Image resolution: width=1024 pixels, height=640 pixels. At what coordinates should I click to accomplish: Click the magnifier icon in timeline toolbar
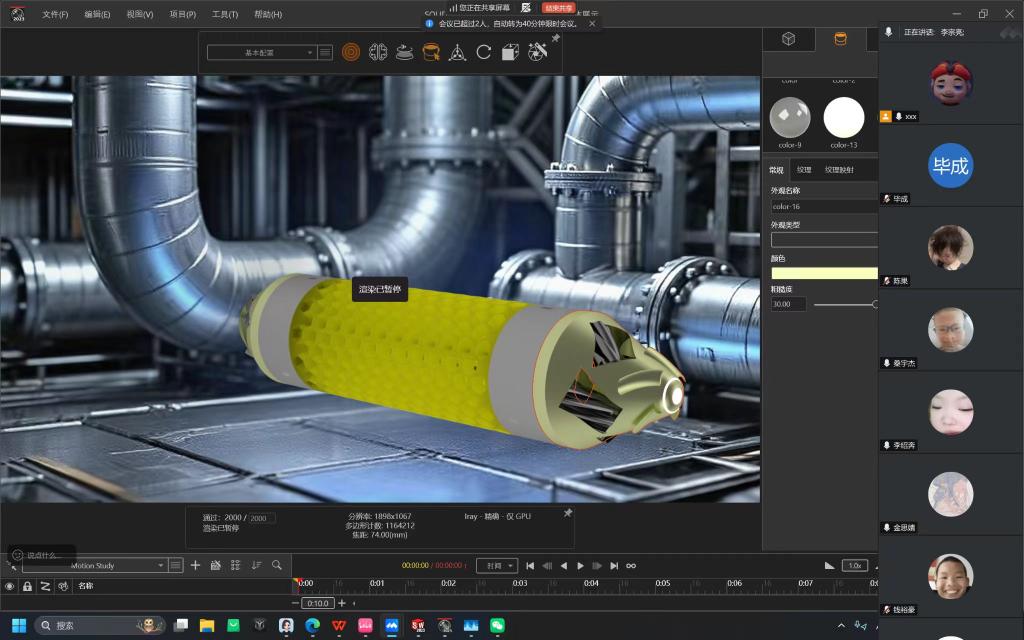(x=277, y=565)
